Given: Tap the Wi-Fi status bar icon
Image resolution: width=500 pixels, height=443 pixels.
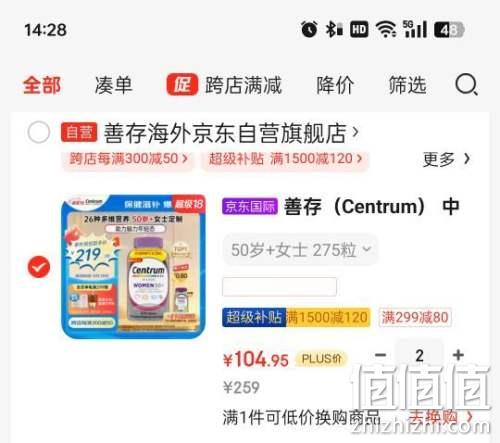Looking at the screenshot, I should [x=386, y=29].
